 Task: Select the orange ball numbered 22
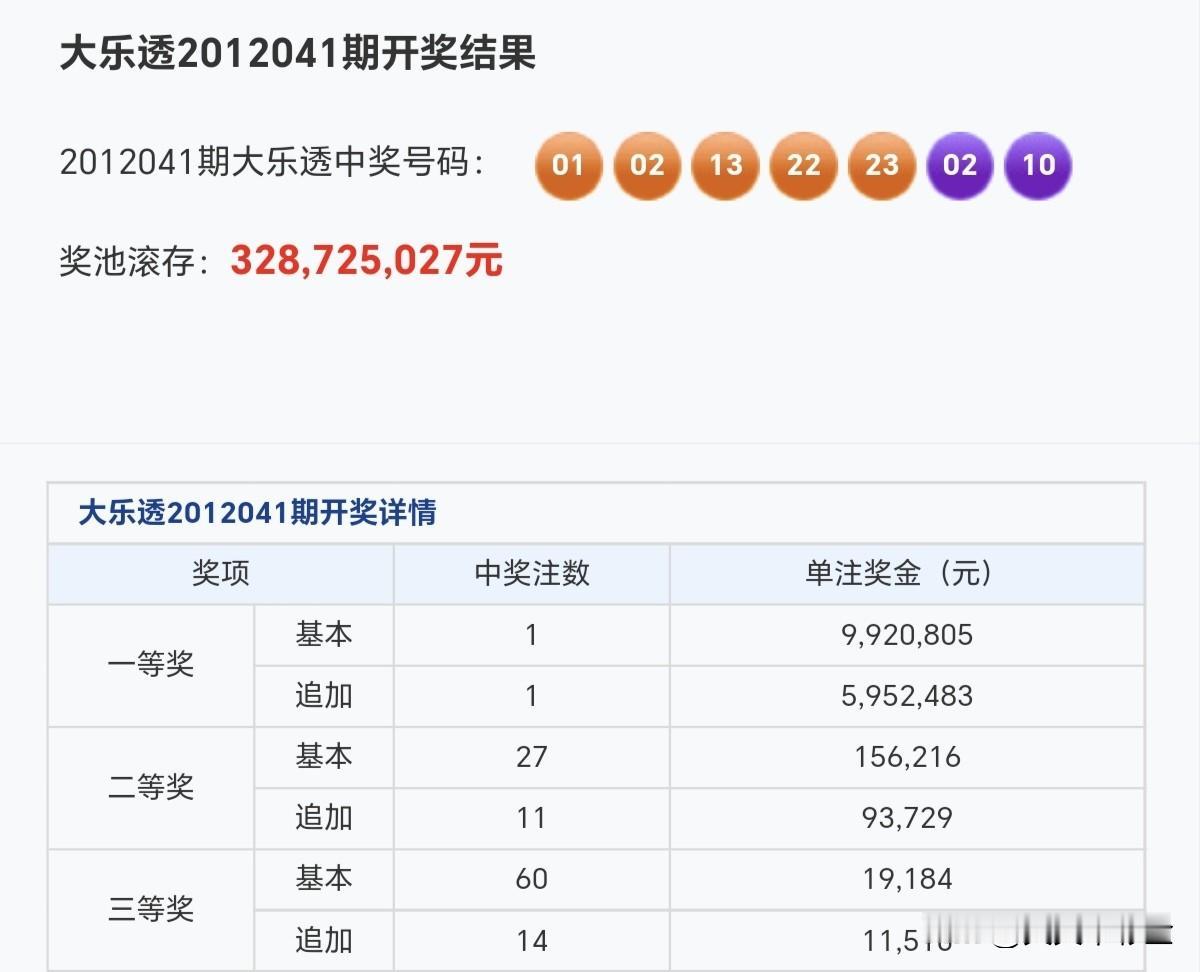803,166
